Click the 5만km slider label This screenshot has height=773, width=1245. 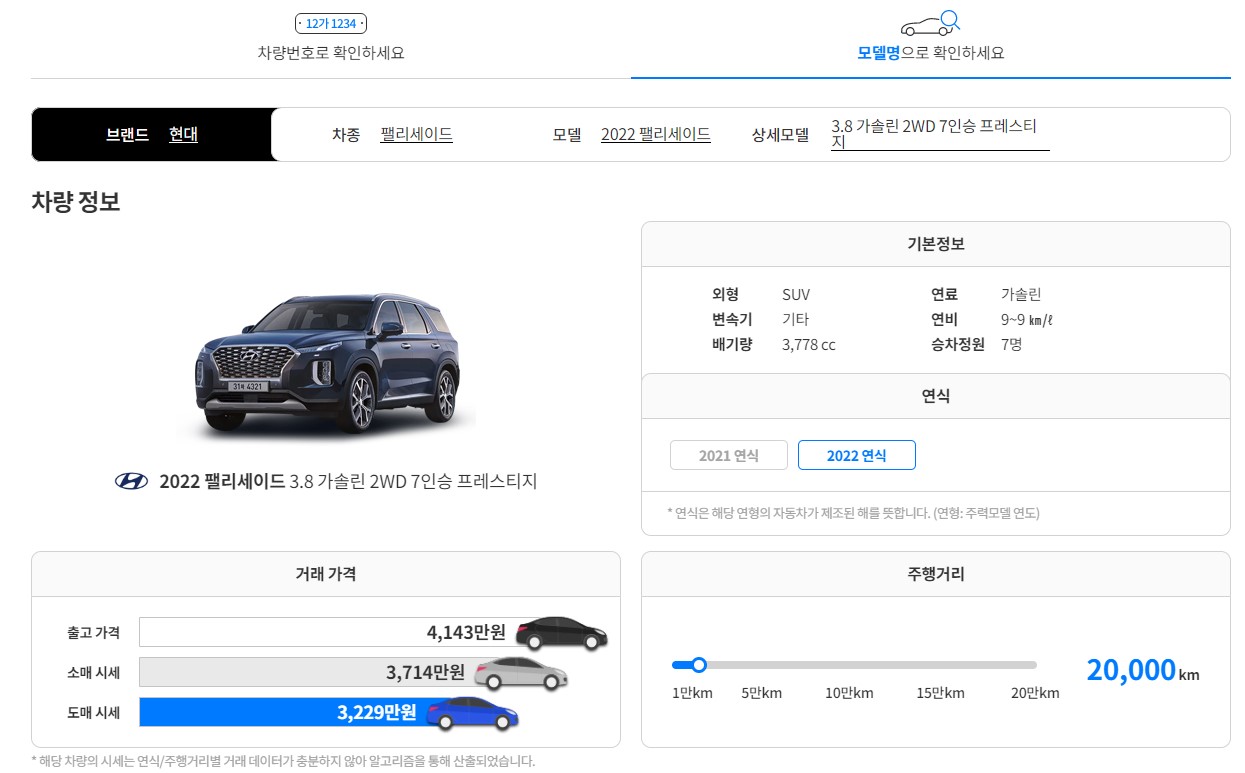pyautogui.click(x=761, y=693)
